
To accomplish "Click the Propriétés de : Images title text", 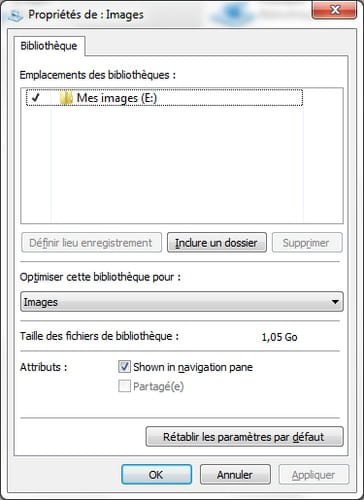I will (x=86, y=15).
